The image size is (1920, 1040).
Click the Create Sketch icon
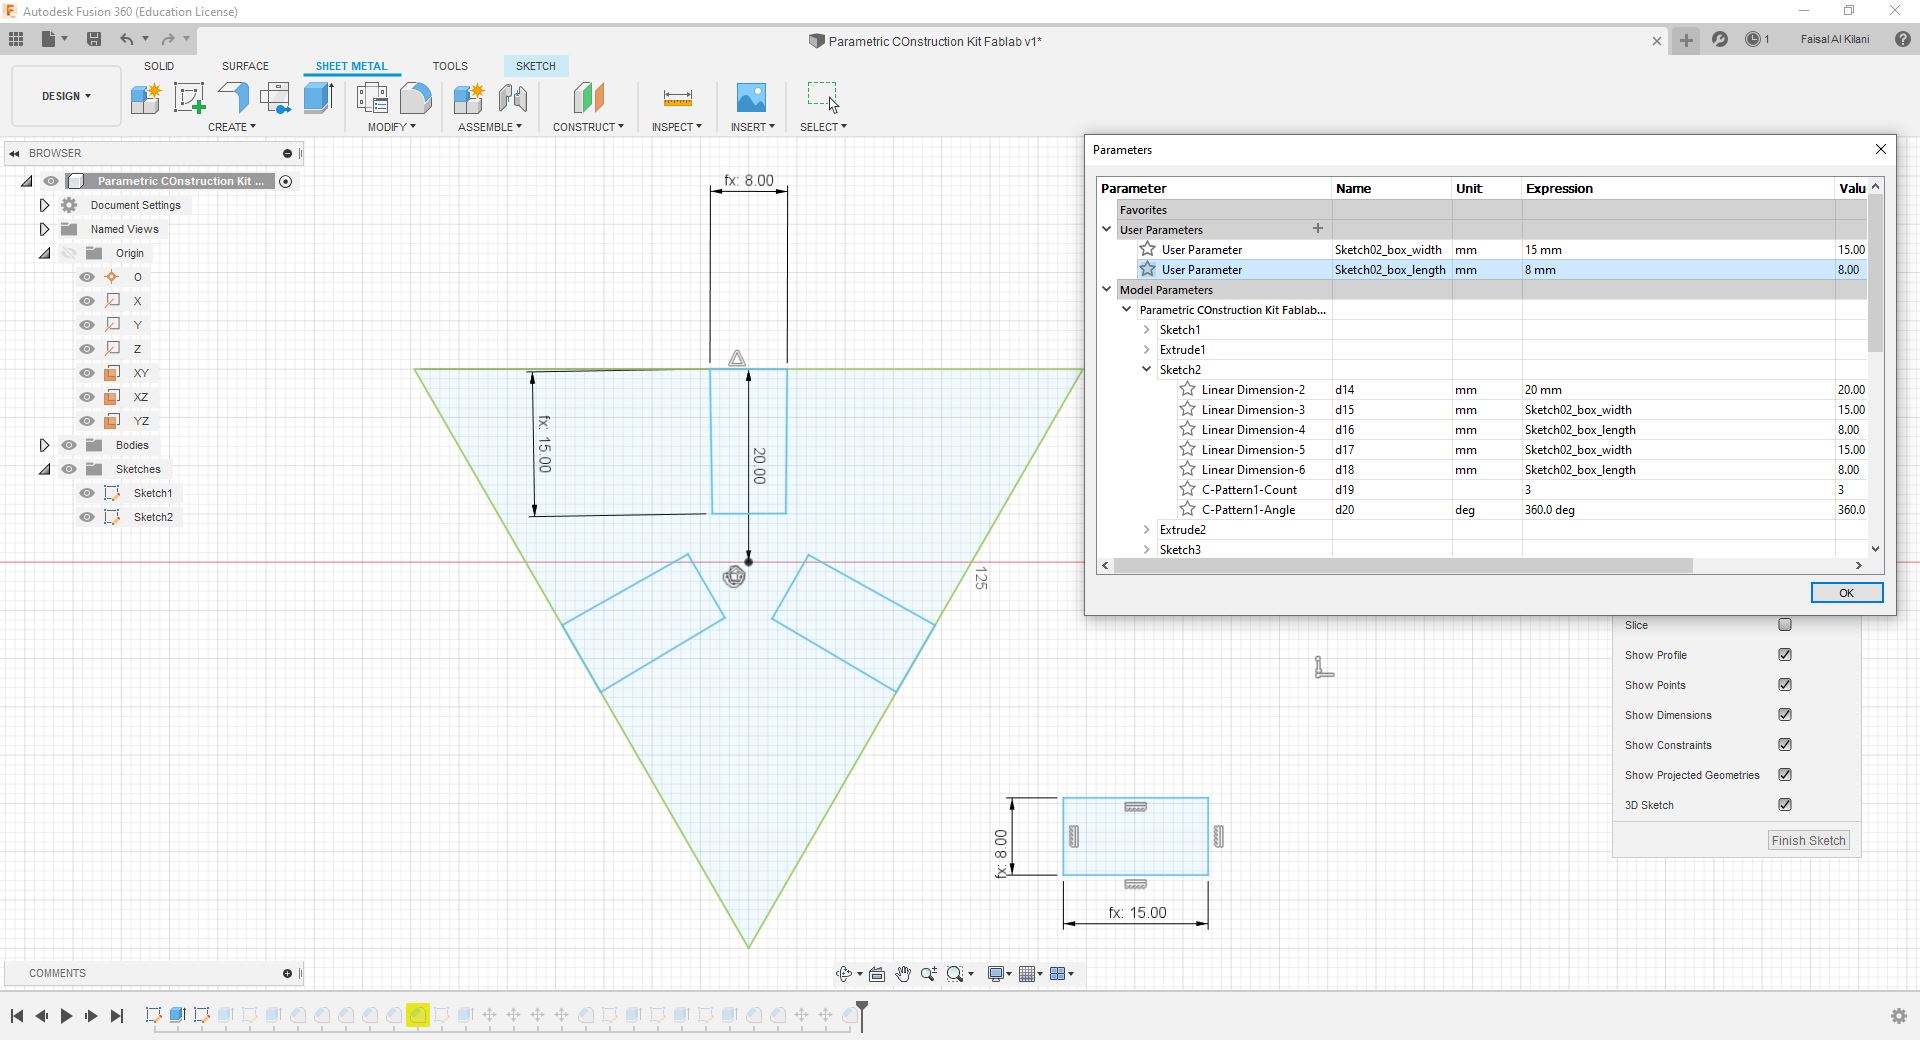click(x=189, y=98)
